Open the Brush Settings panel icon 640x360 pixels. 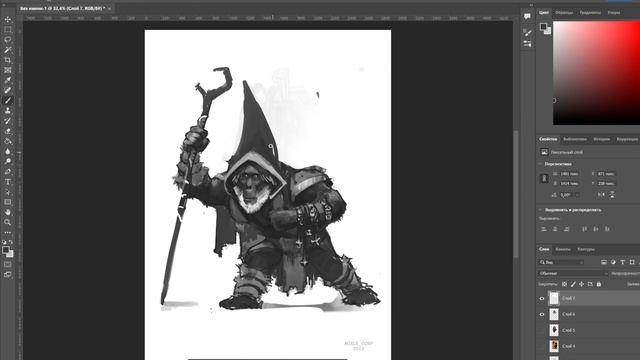pyautogui.click(x=527, y=33)
